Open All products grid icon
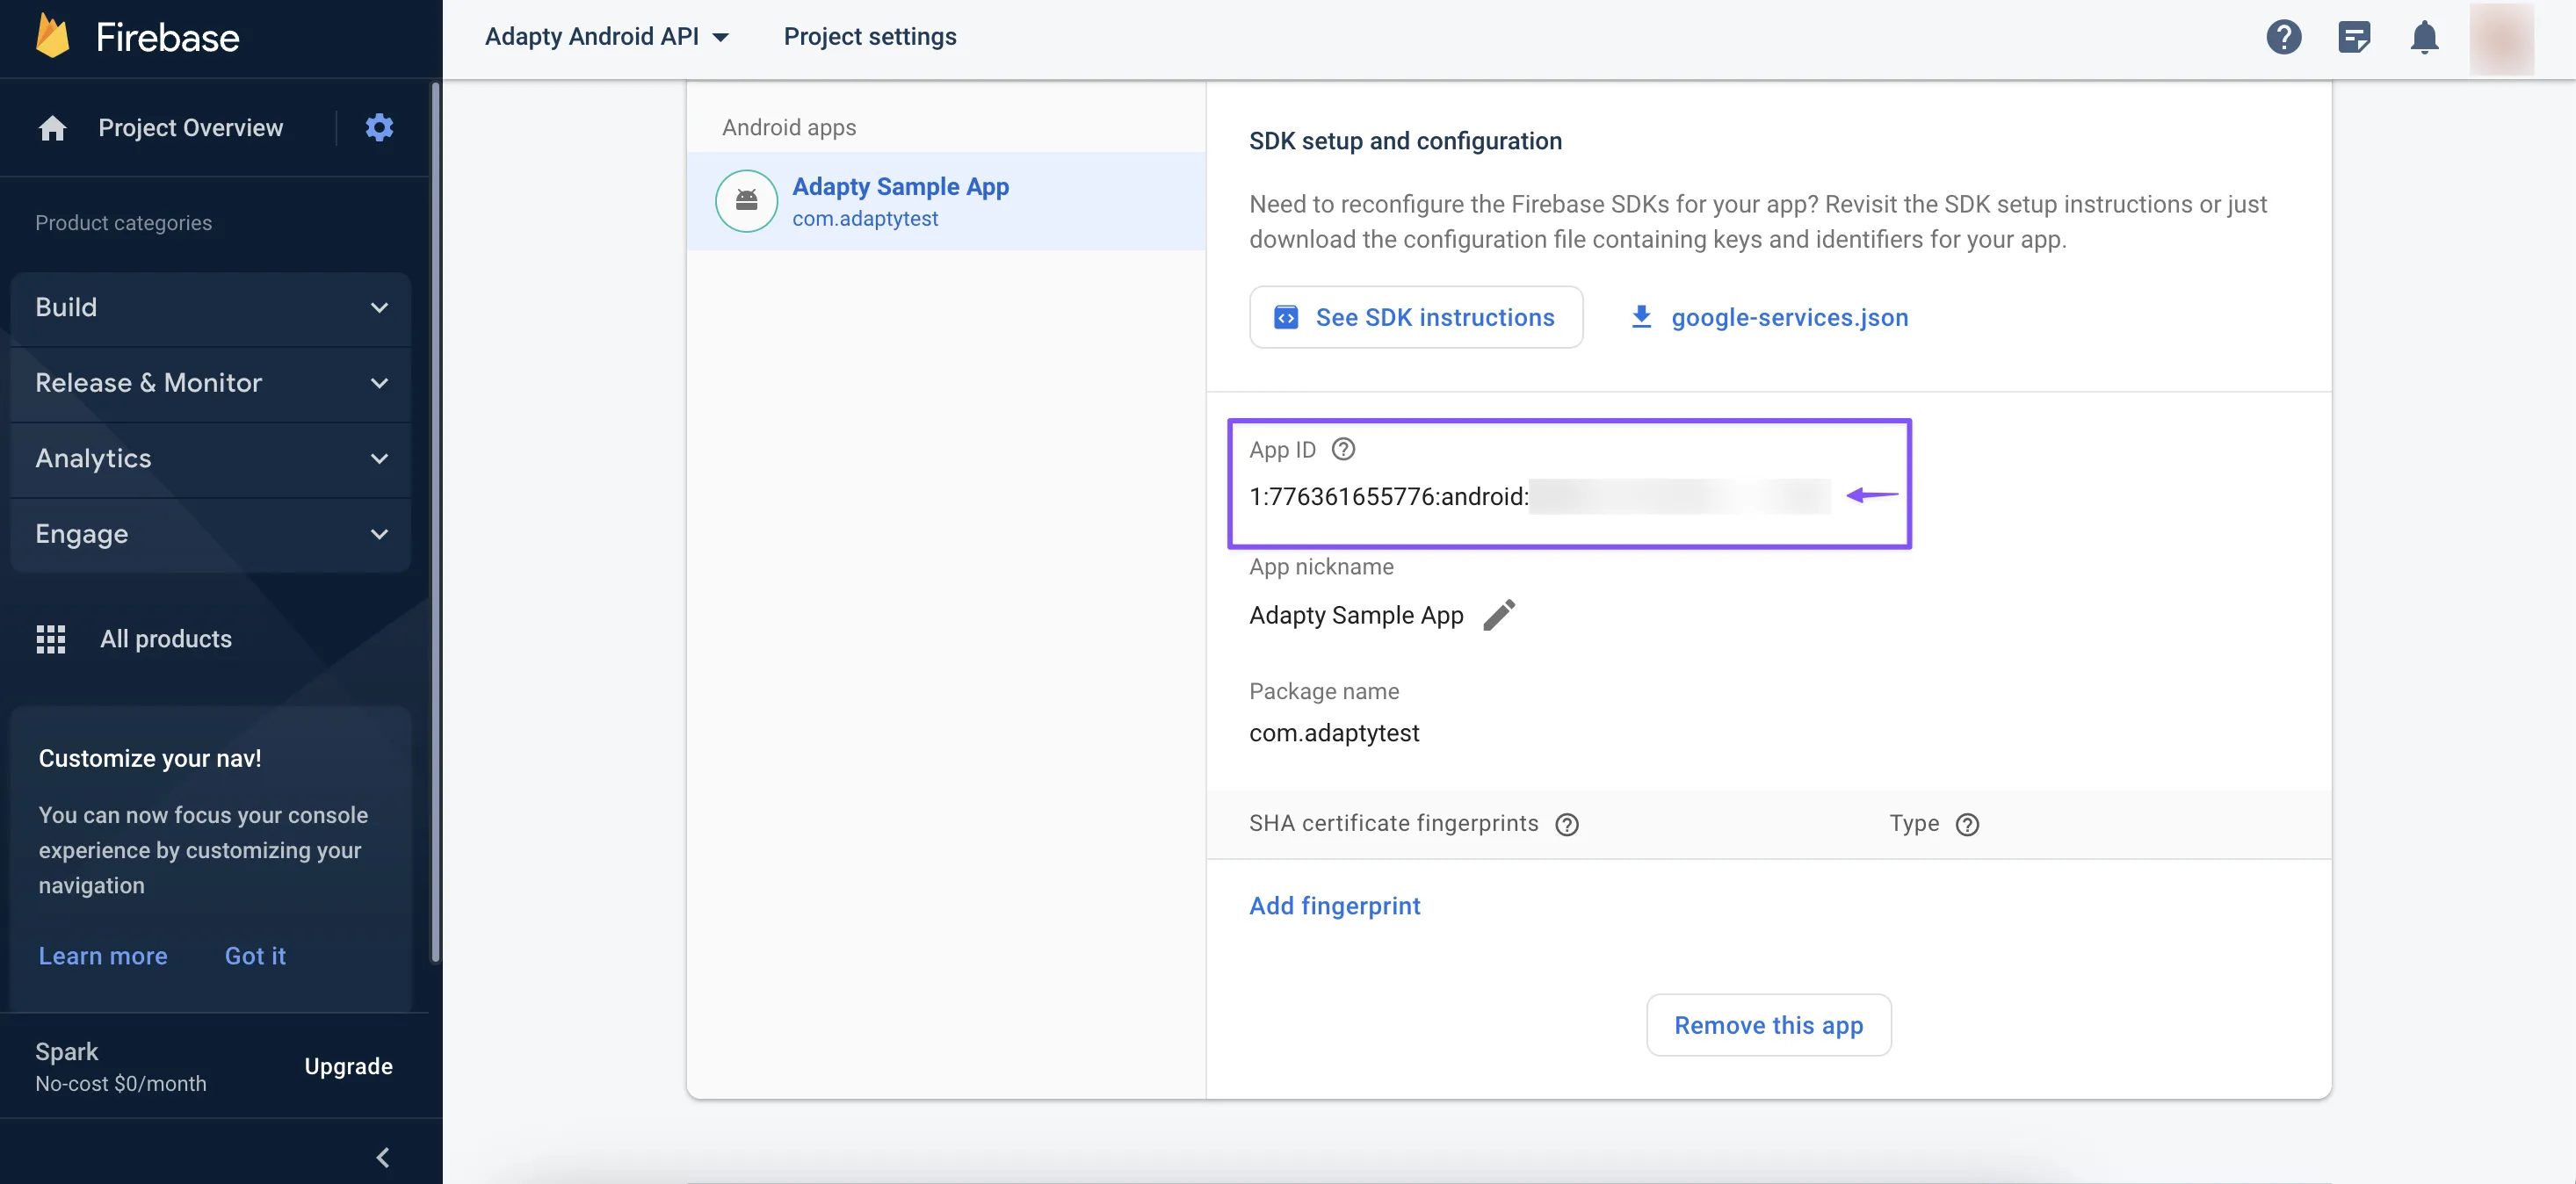 point(51,639)
